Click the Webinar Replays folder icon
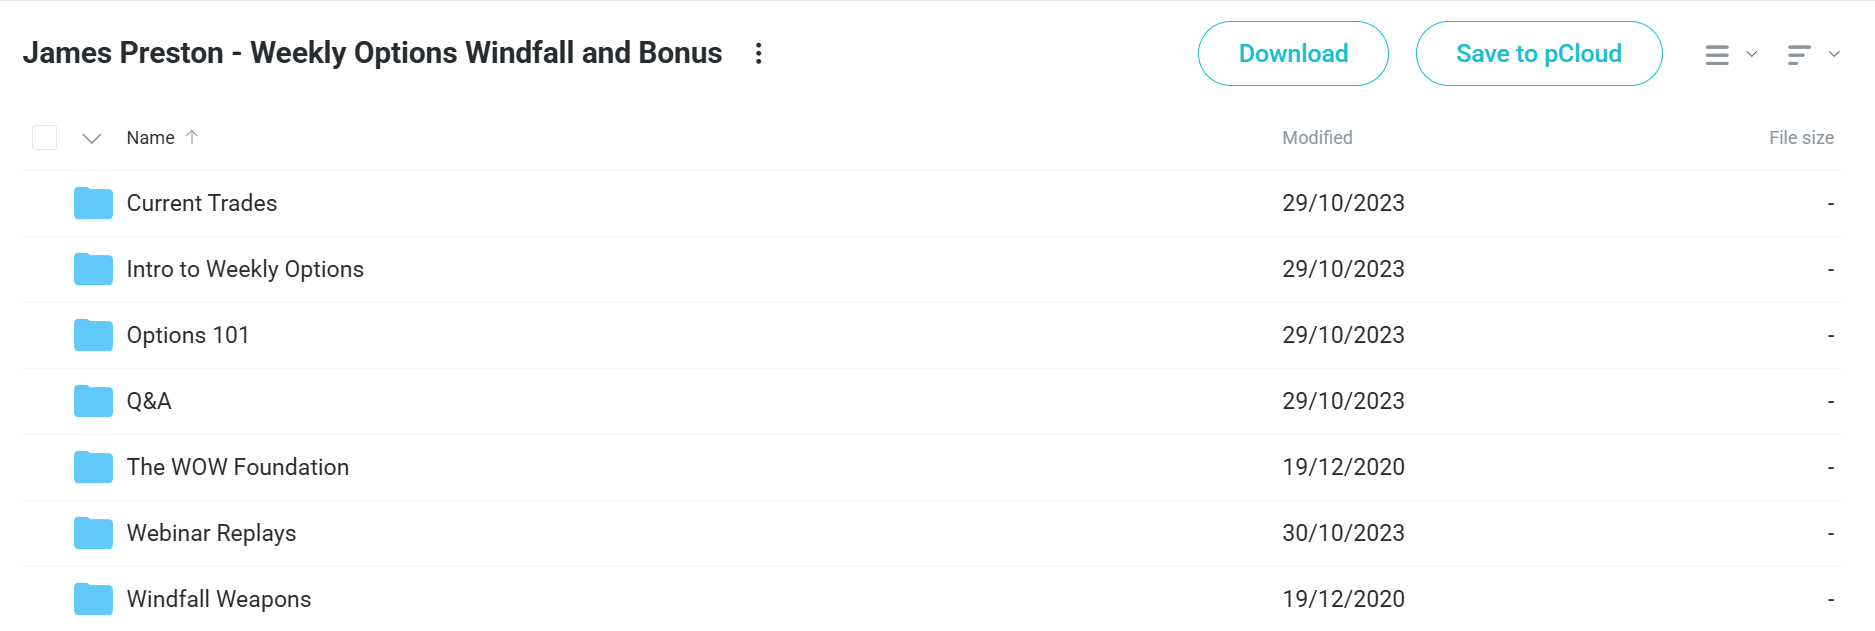Screen dimensions: 1875x631 93,533
